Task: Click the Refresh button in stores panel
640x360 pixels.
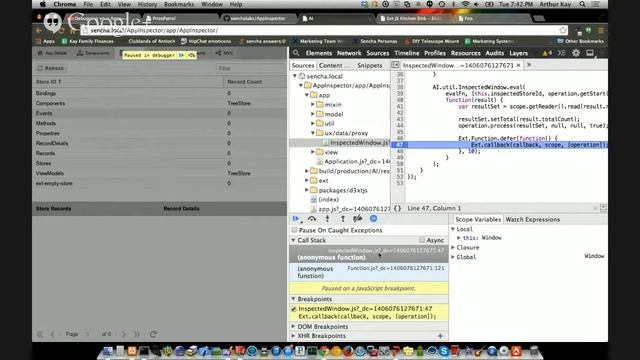Action: (51, 68)
